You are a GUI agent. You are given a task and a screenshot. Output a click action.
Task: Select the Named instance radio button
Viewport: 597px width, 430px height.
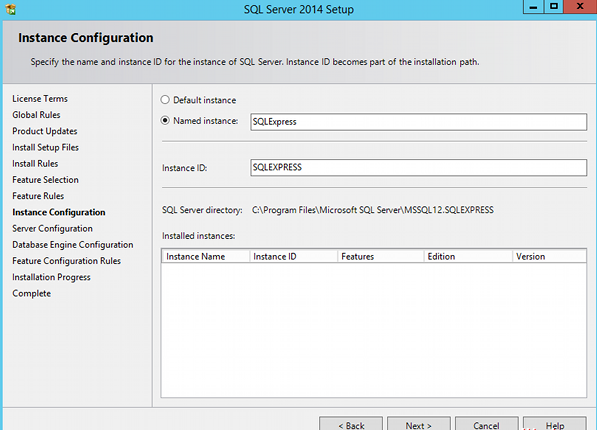pyautogui.click(x=165, y=120)
